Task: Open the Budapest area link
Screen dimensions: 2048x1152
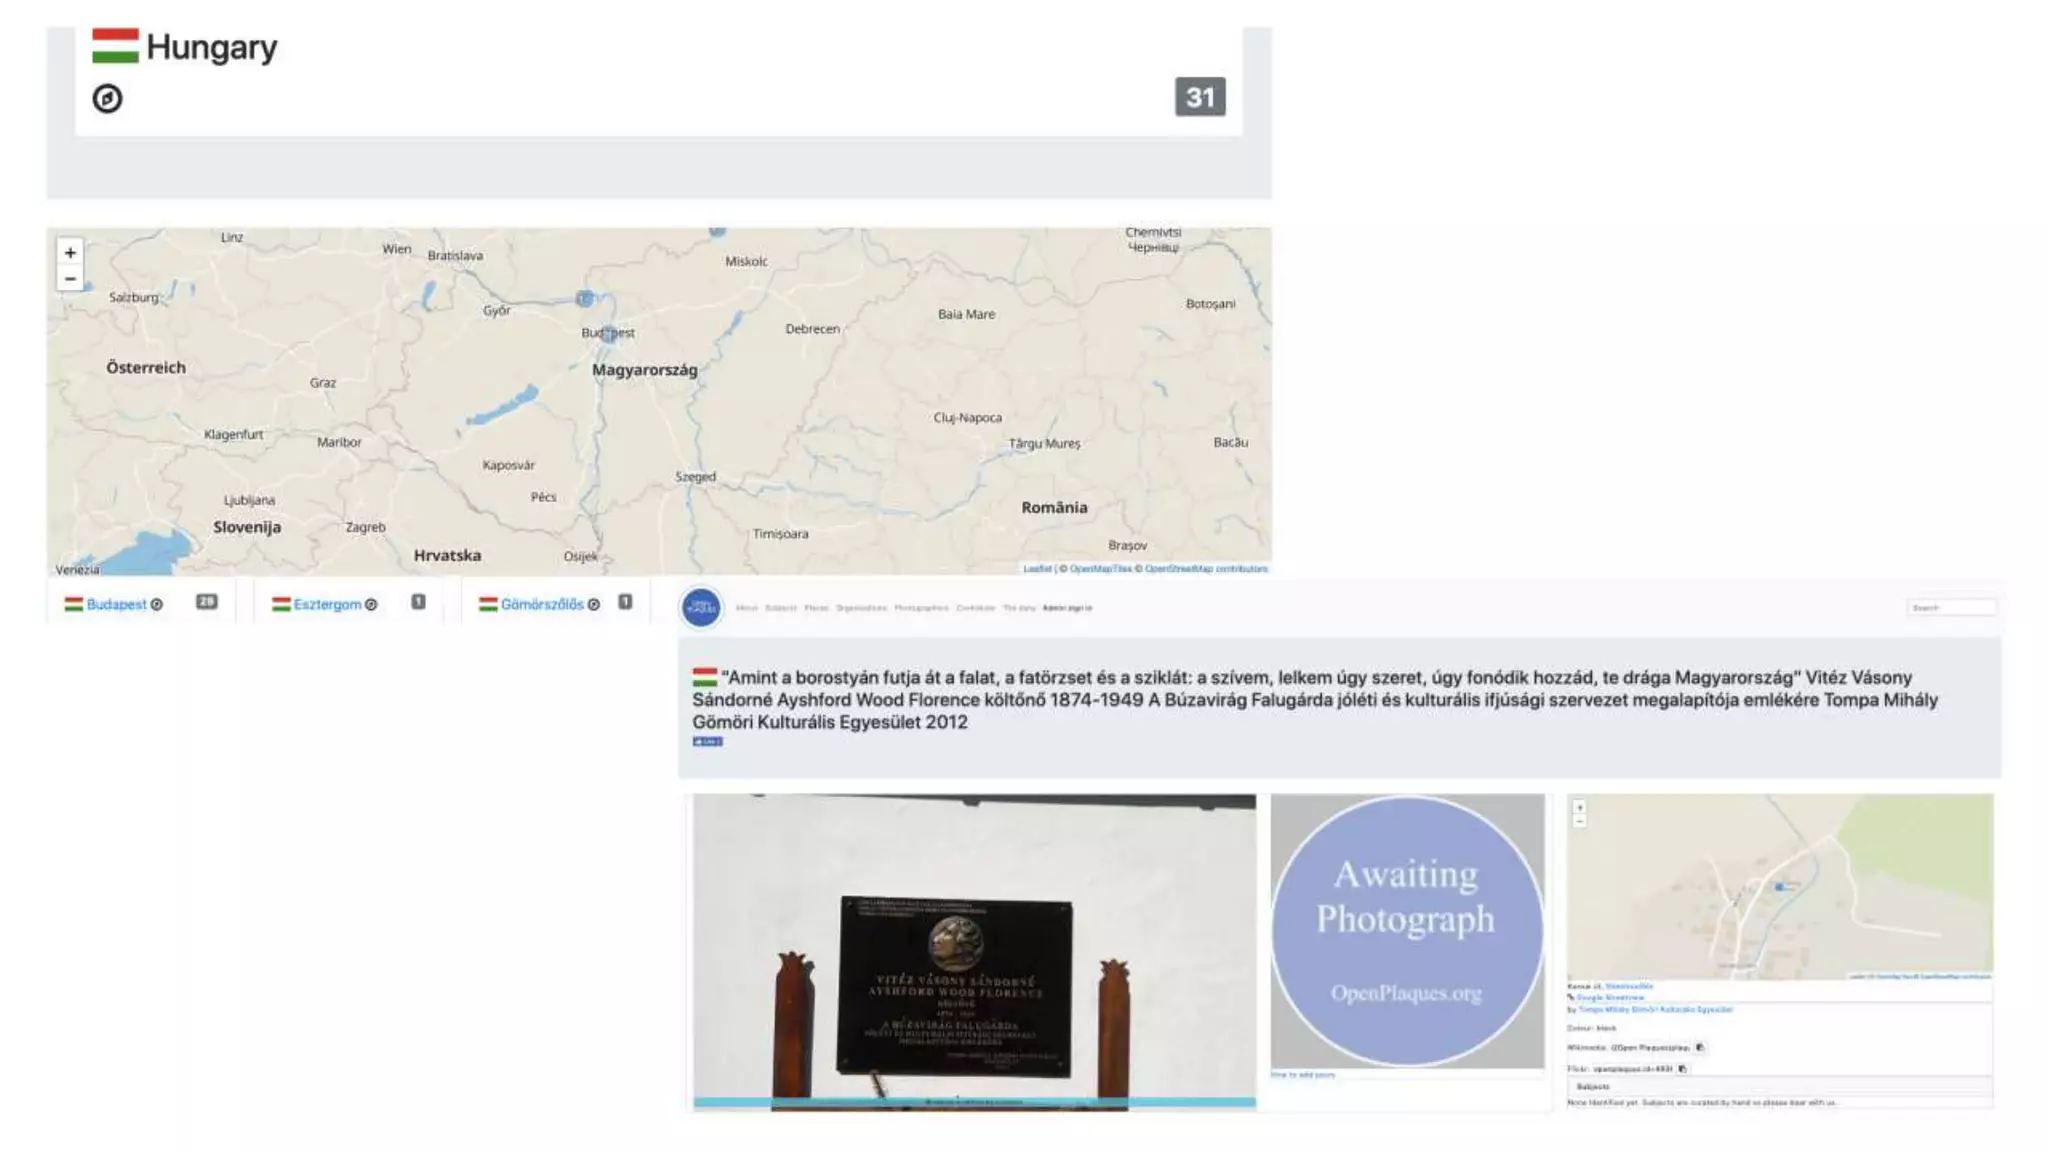Action: (116, 604)
